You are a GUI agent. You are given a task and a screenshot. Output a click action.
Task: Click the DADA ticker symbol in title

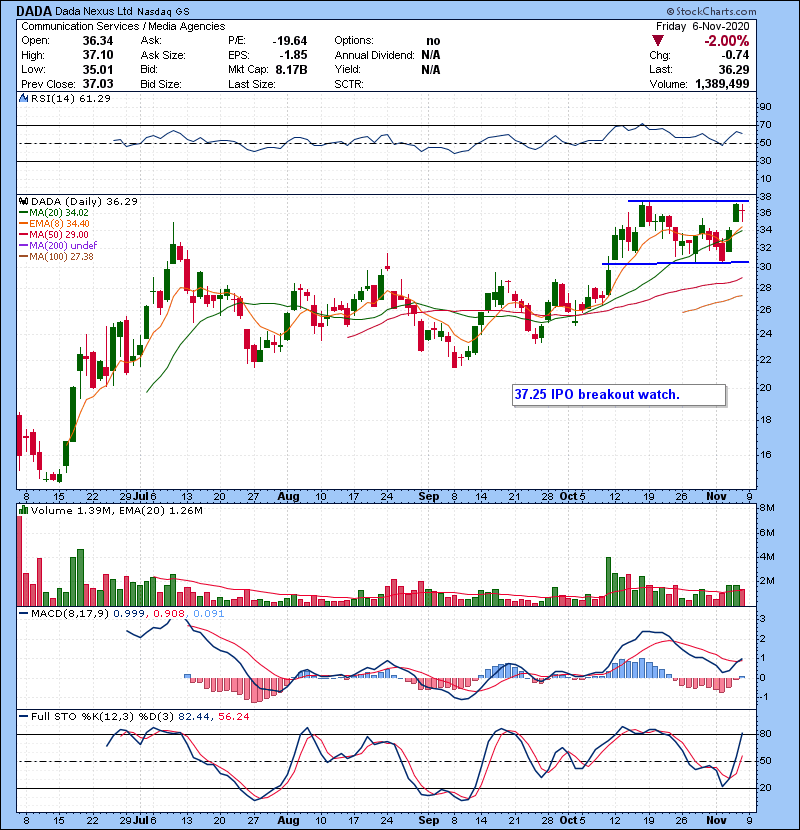pos(34,11)
